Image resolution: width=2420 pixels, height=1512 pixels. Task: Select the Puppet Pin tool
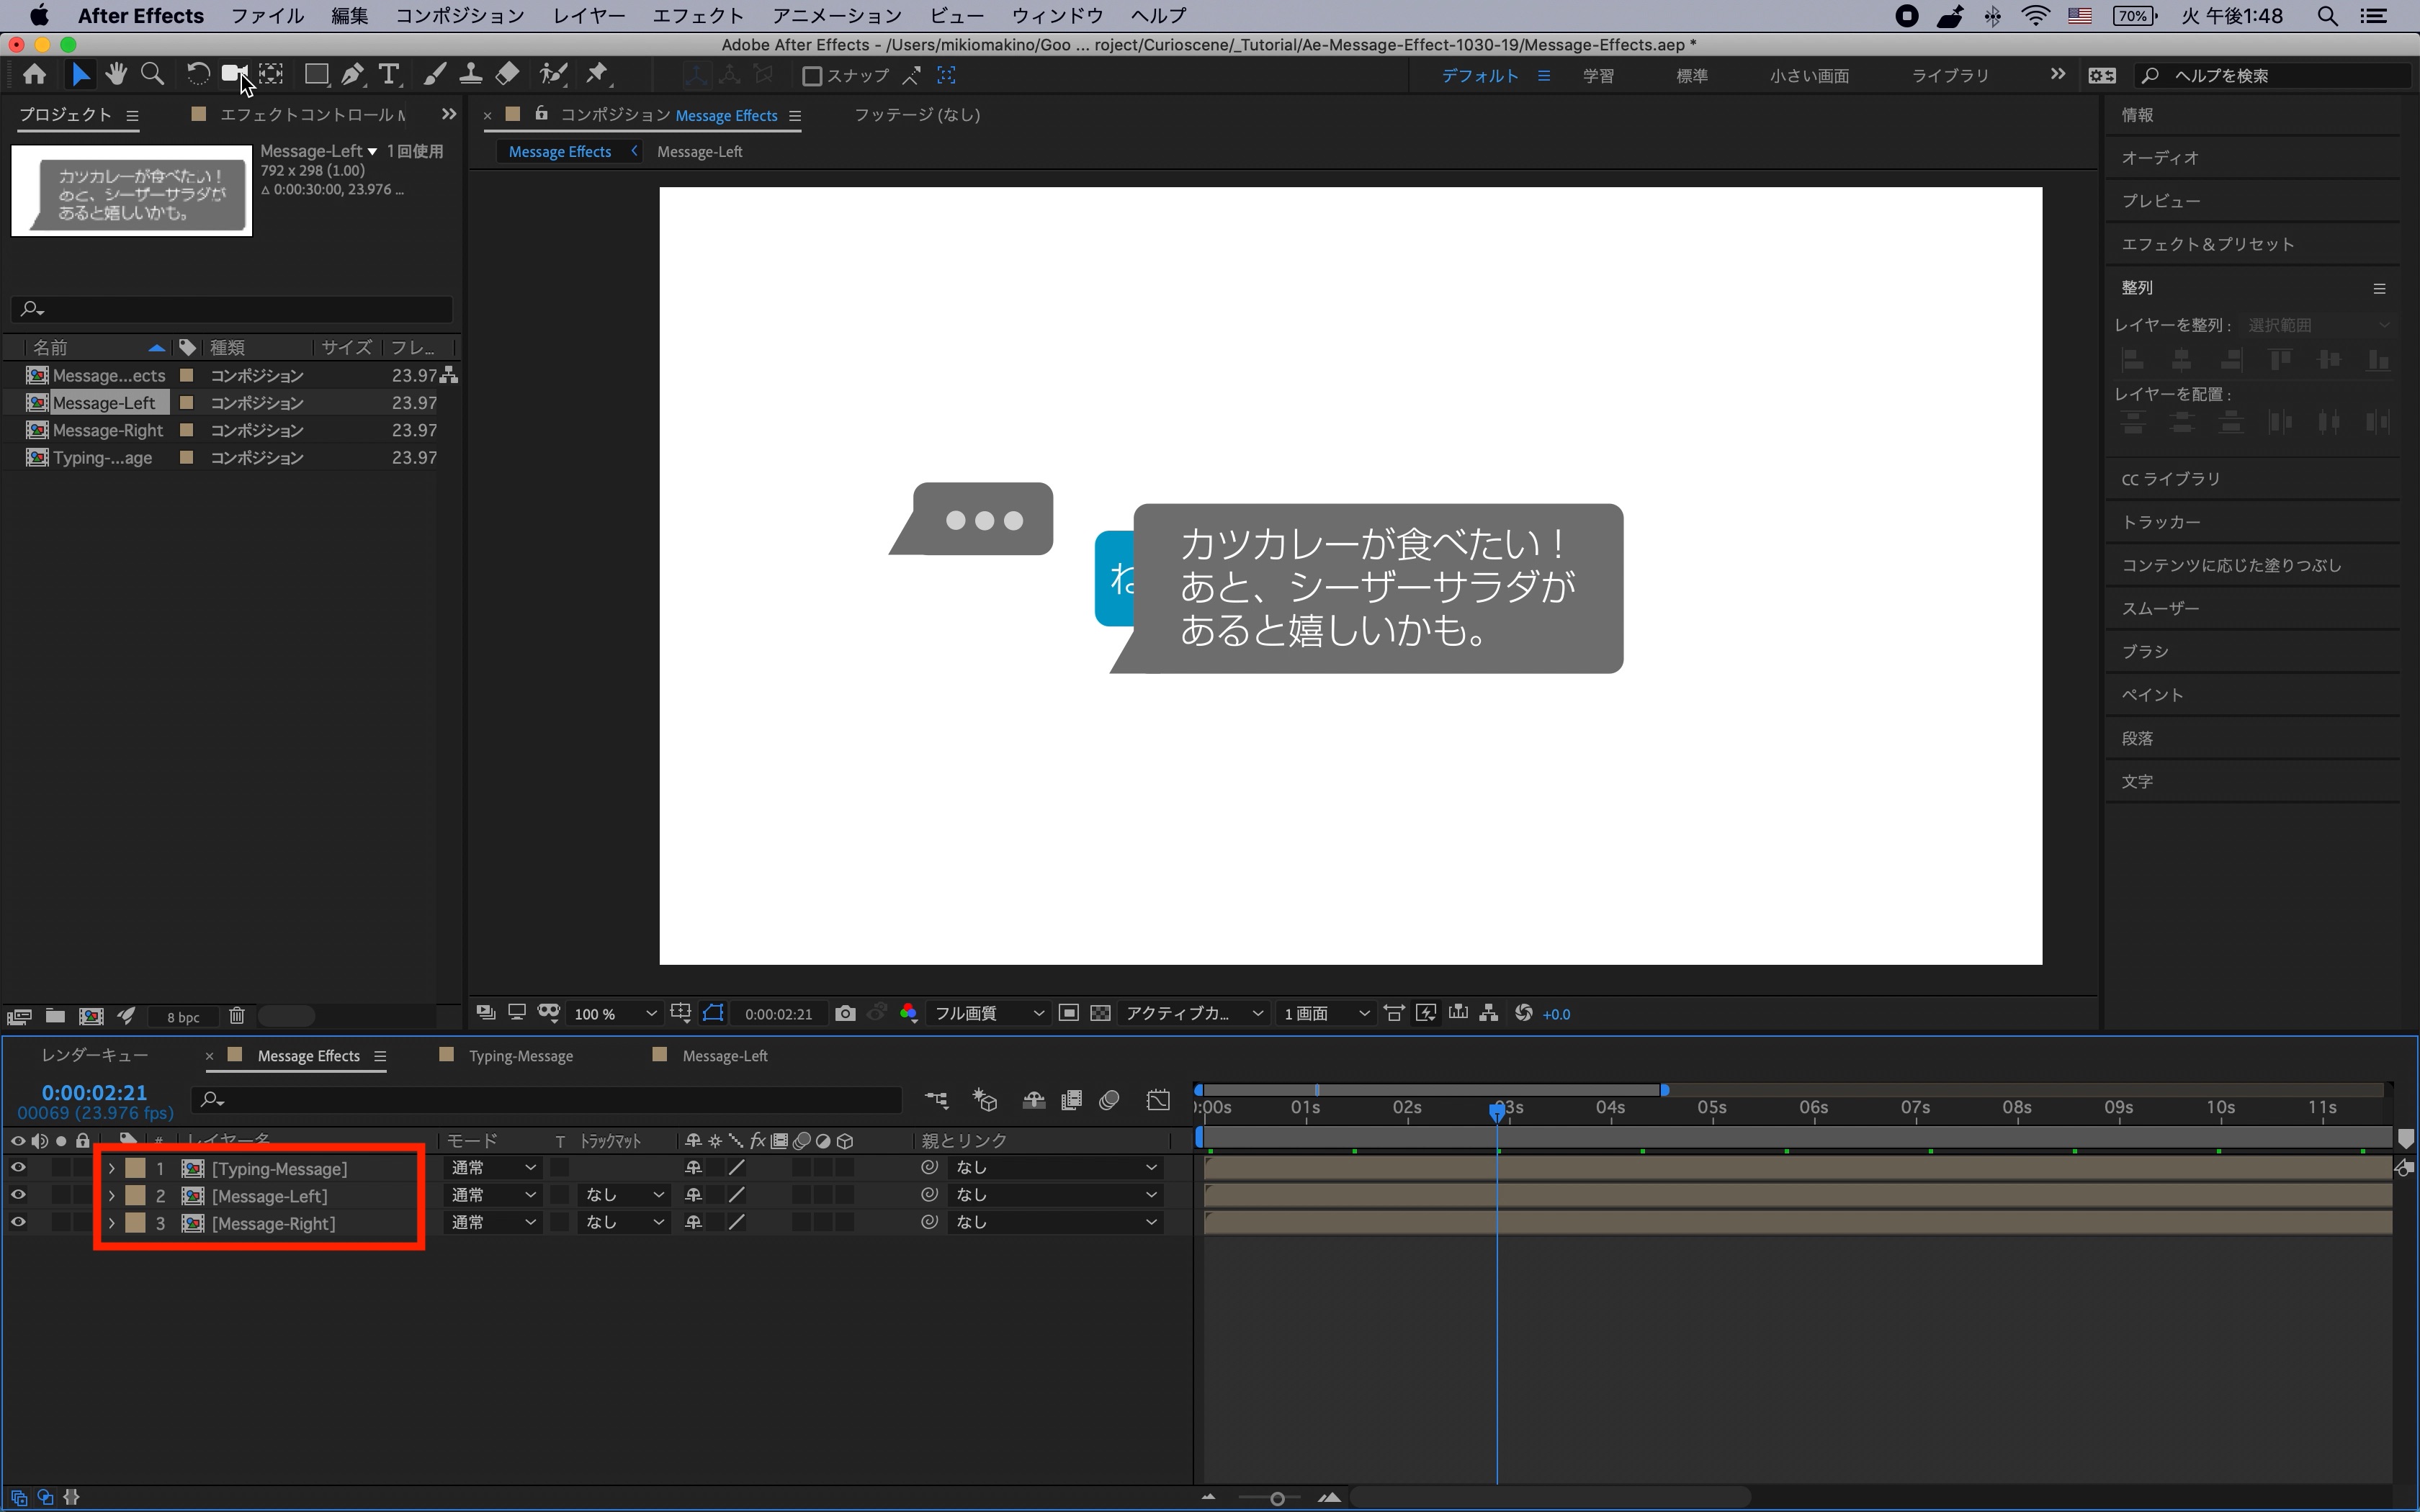[x=597, y=74]
